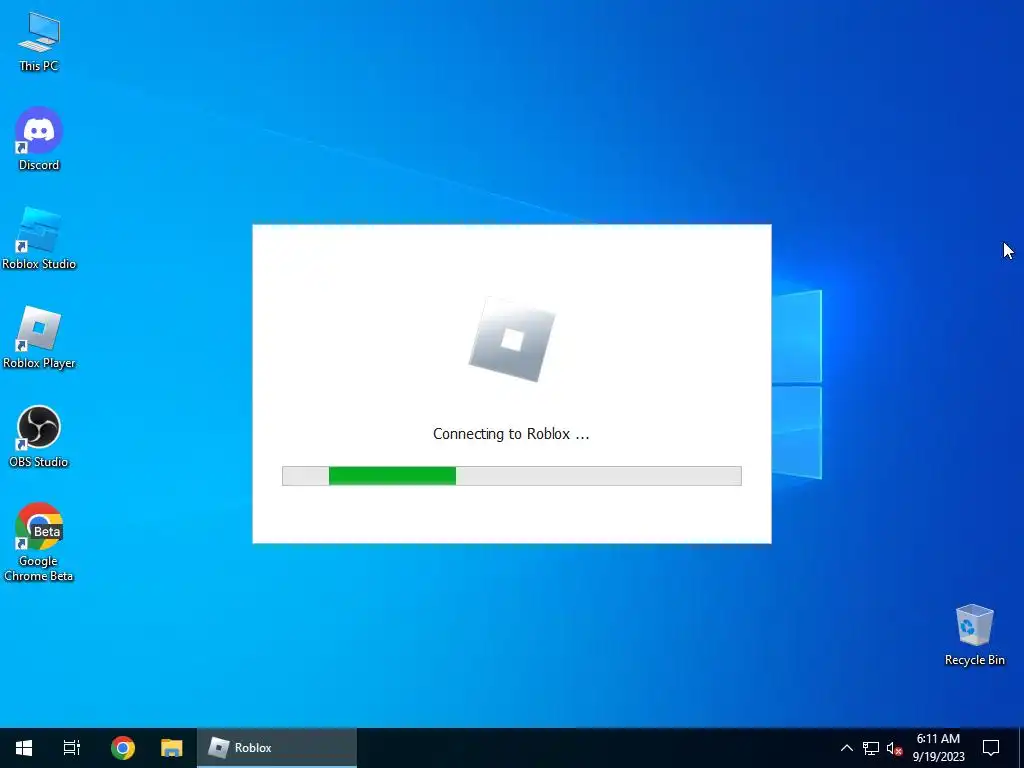Viewport: 1024px width, 768px height.
Task: Show hidden system tray icons
Action: (x=846, y=748)
